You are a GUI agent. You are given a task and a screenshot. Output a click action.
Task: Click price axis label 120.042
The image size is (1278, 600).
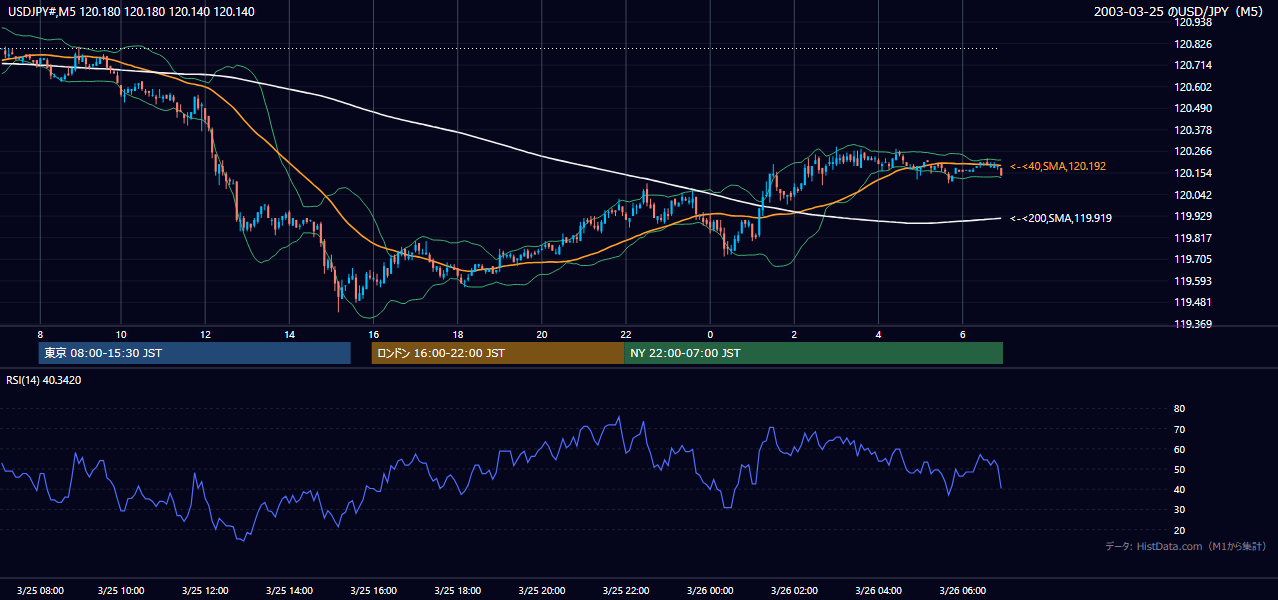(1192, 195)
